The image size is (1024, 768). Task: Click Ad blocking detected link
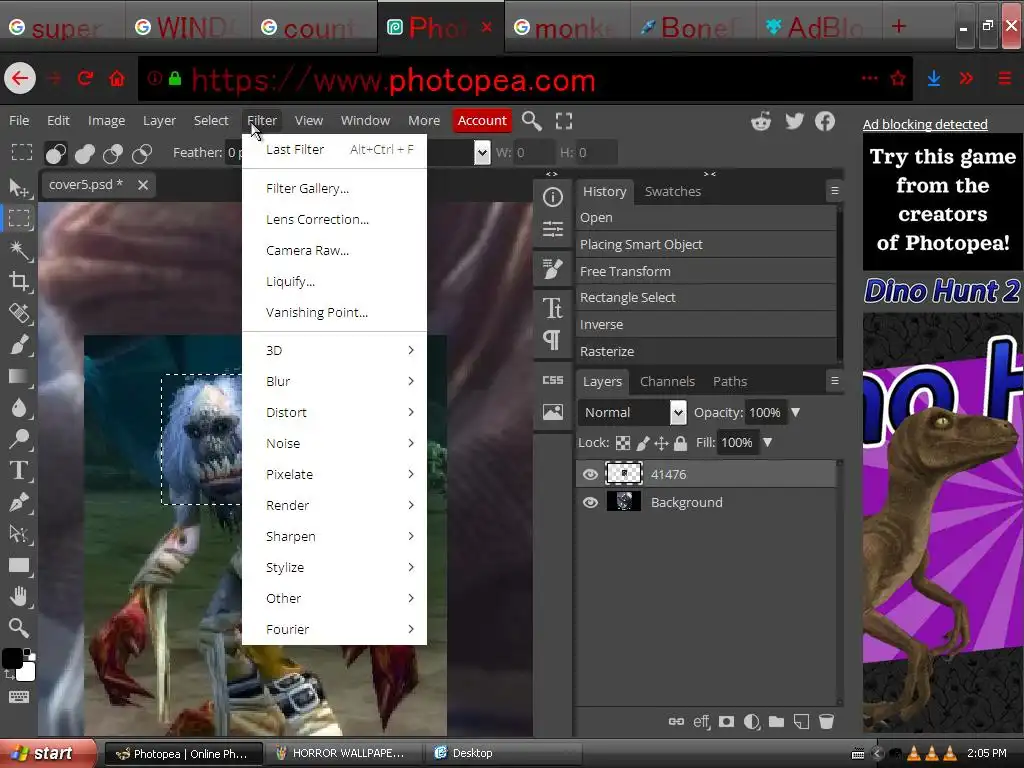coord(925,124)
